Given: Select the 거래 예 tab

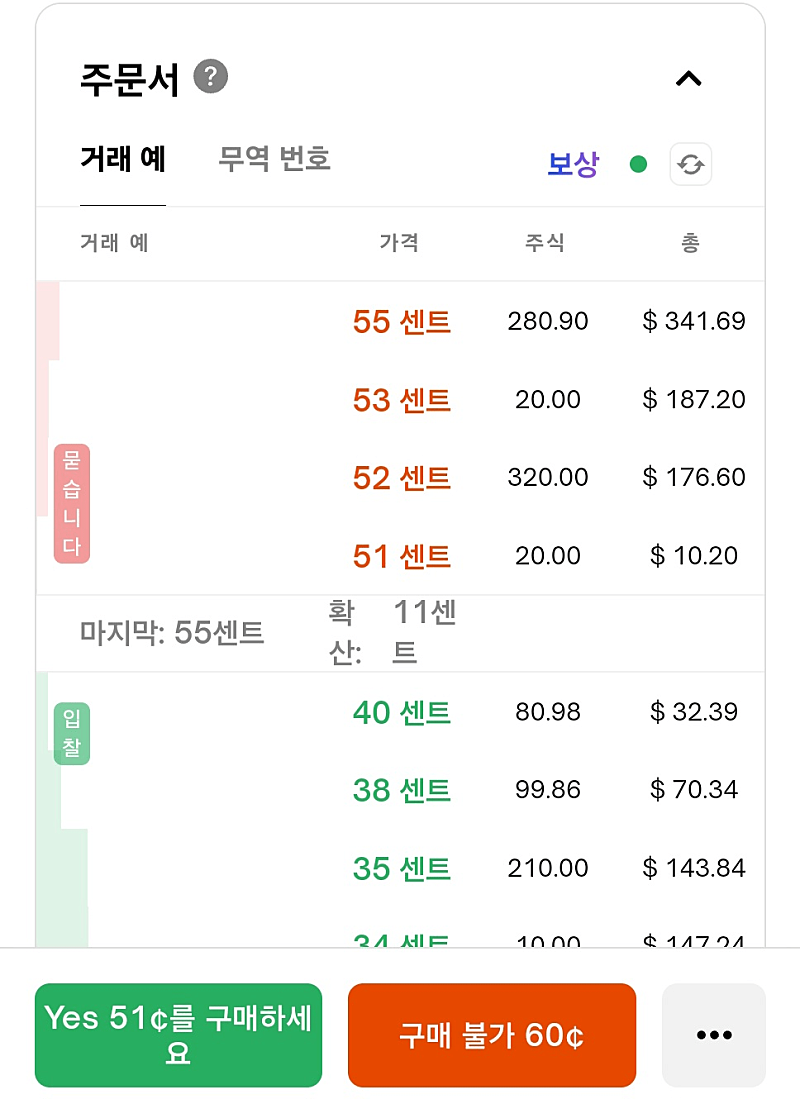Looking at the screenshot, I should click(x=123, y=160).
